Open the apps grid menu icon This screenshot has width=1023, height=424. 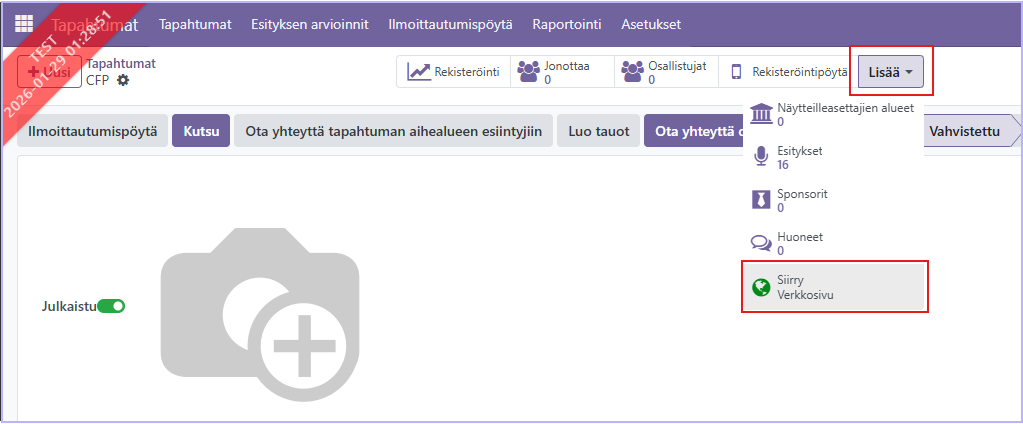23,23
